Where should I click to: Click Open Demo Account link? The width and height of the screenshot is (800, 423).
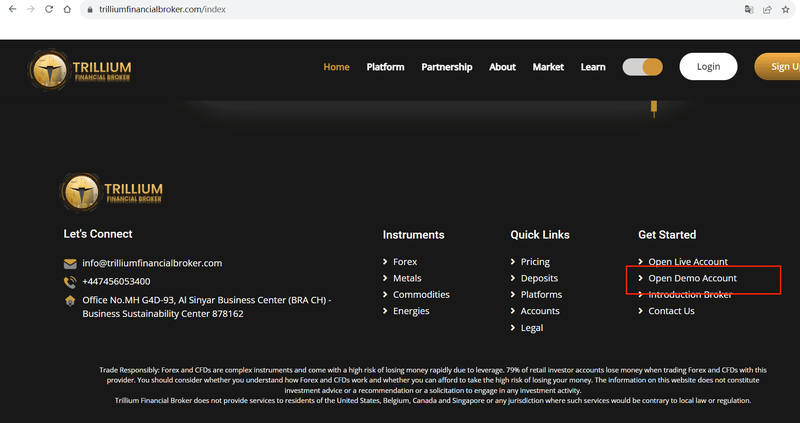pyautogui.click(x=692, y=278)
